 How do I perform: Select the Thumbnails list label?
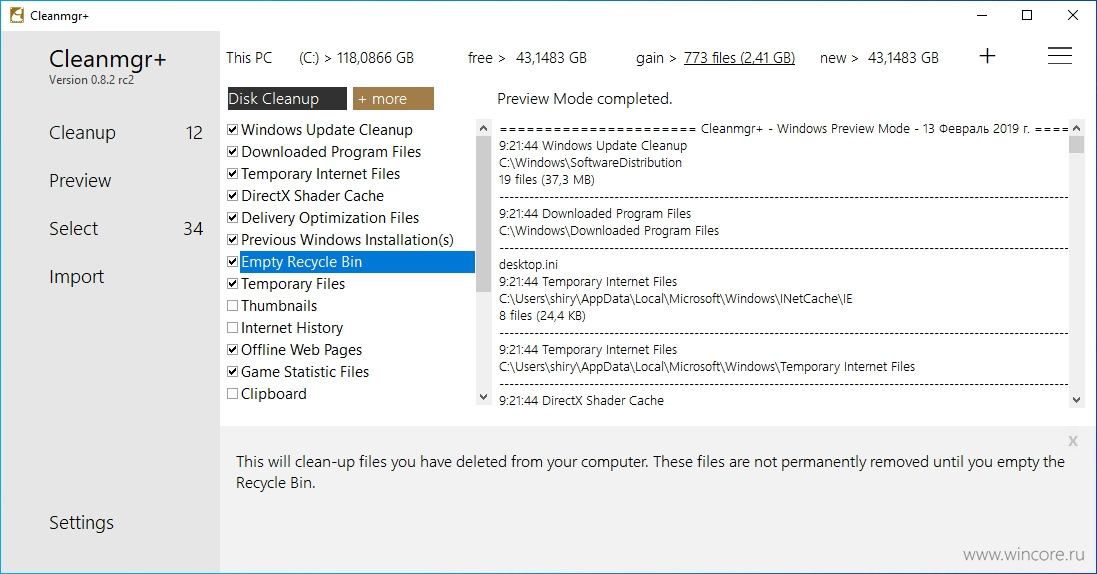279,306
